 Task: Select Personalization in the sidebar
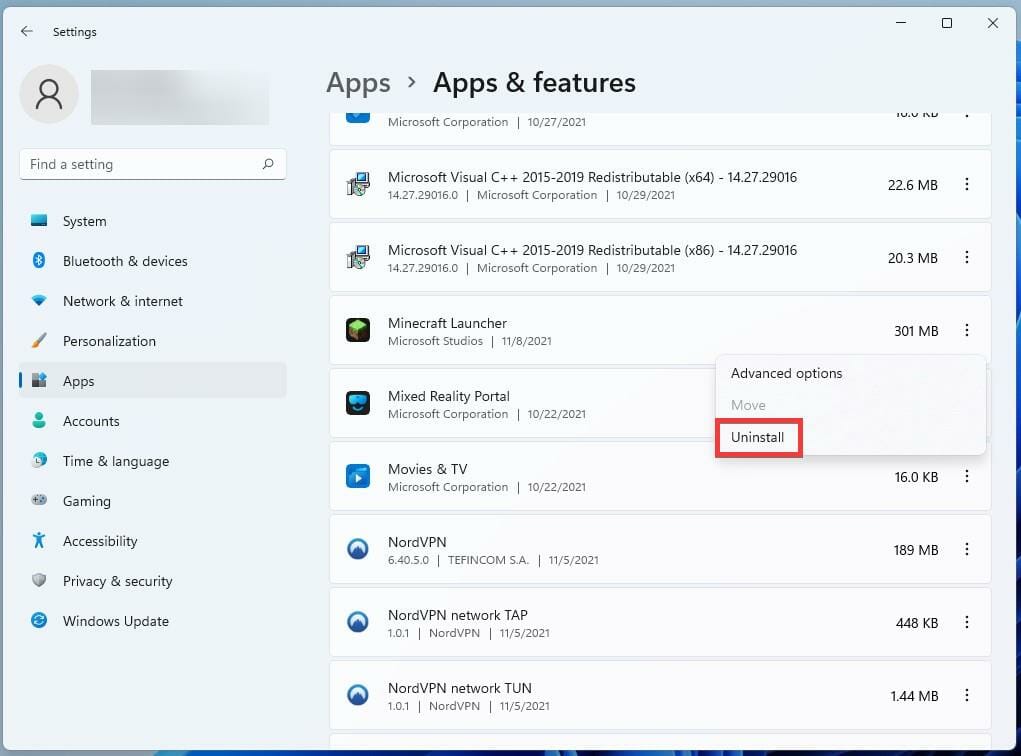pyautogui.click(x=153, y=341)
